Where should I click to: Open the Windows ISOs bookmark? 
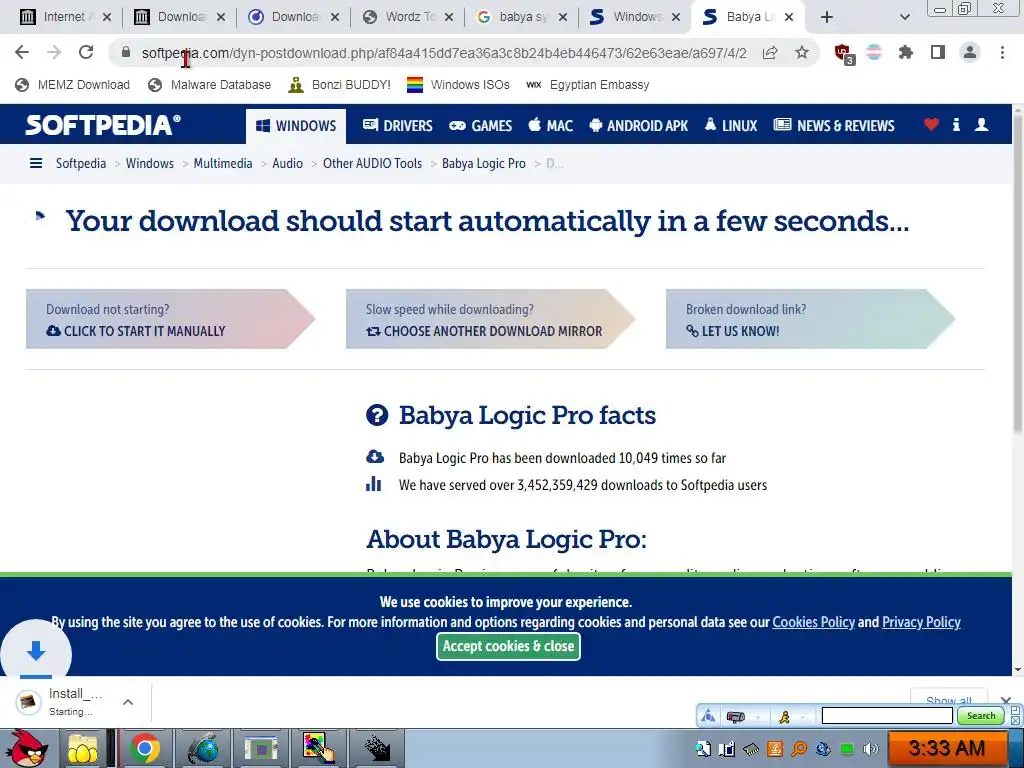pos(458,85)
